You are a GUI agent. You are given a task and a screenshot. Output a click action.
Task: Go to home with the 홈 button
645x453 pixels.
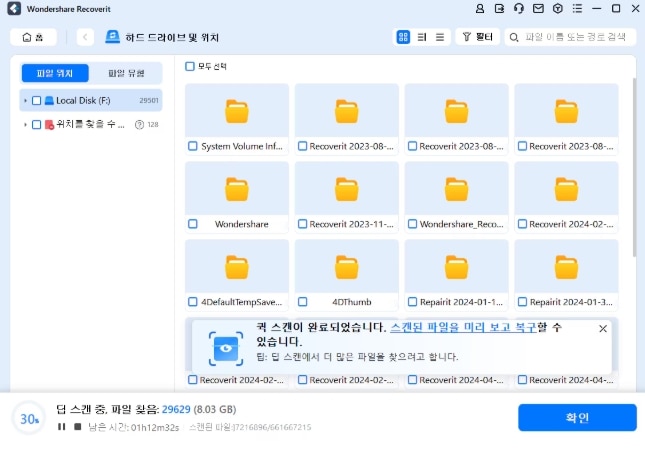[33, 37]
